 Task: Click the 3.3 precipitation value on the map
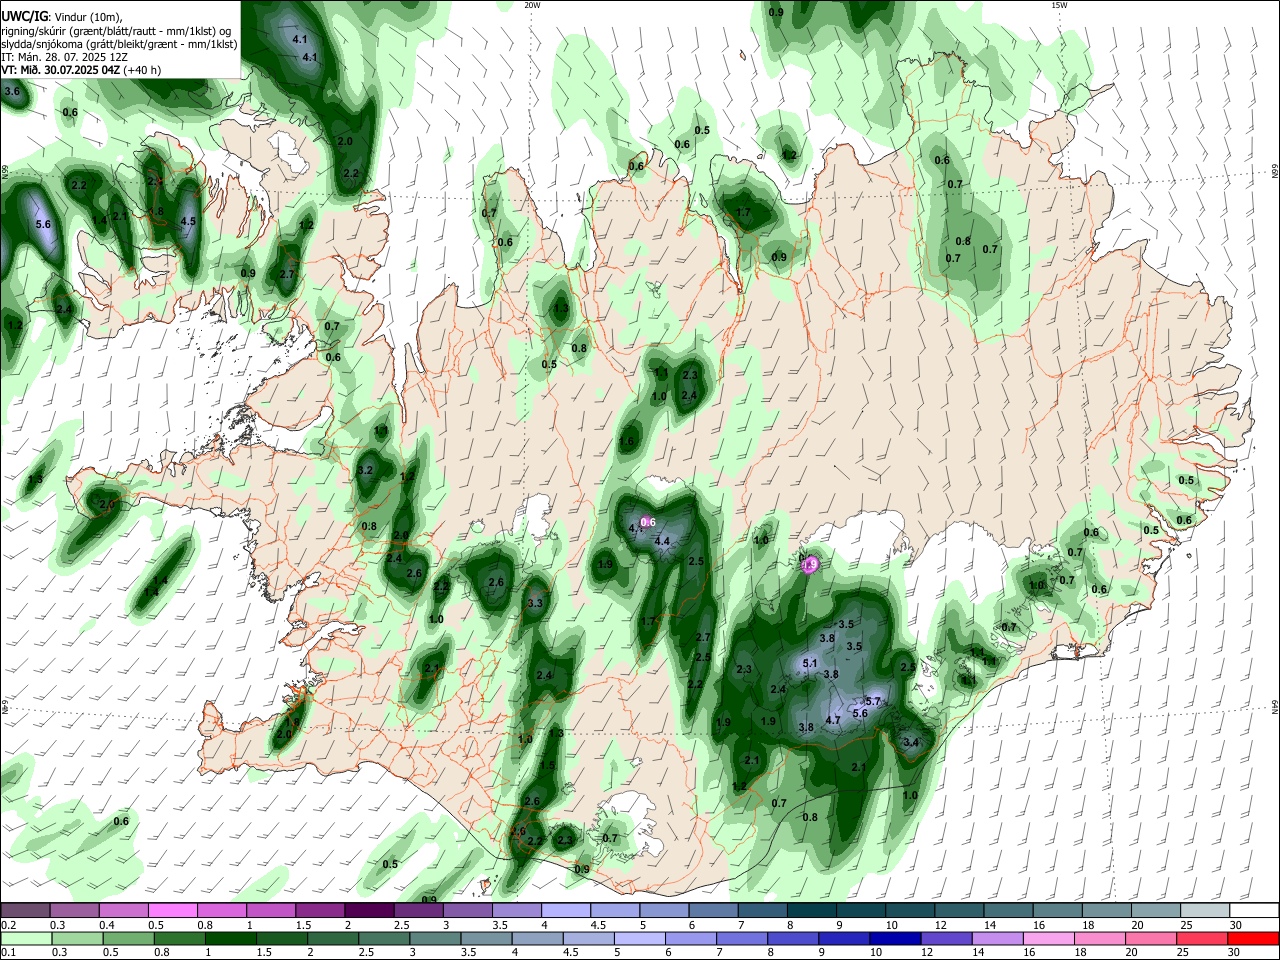[x=535, y=603]
